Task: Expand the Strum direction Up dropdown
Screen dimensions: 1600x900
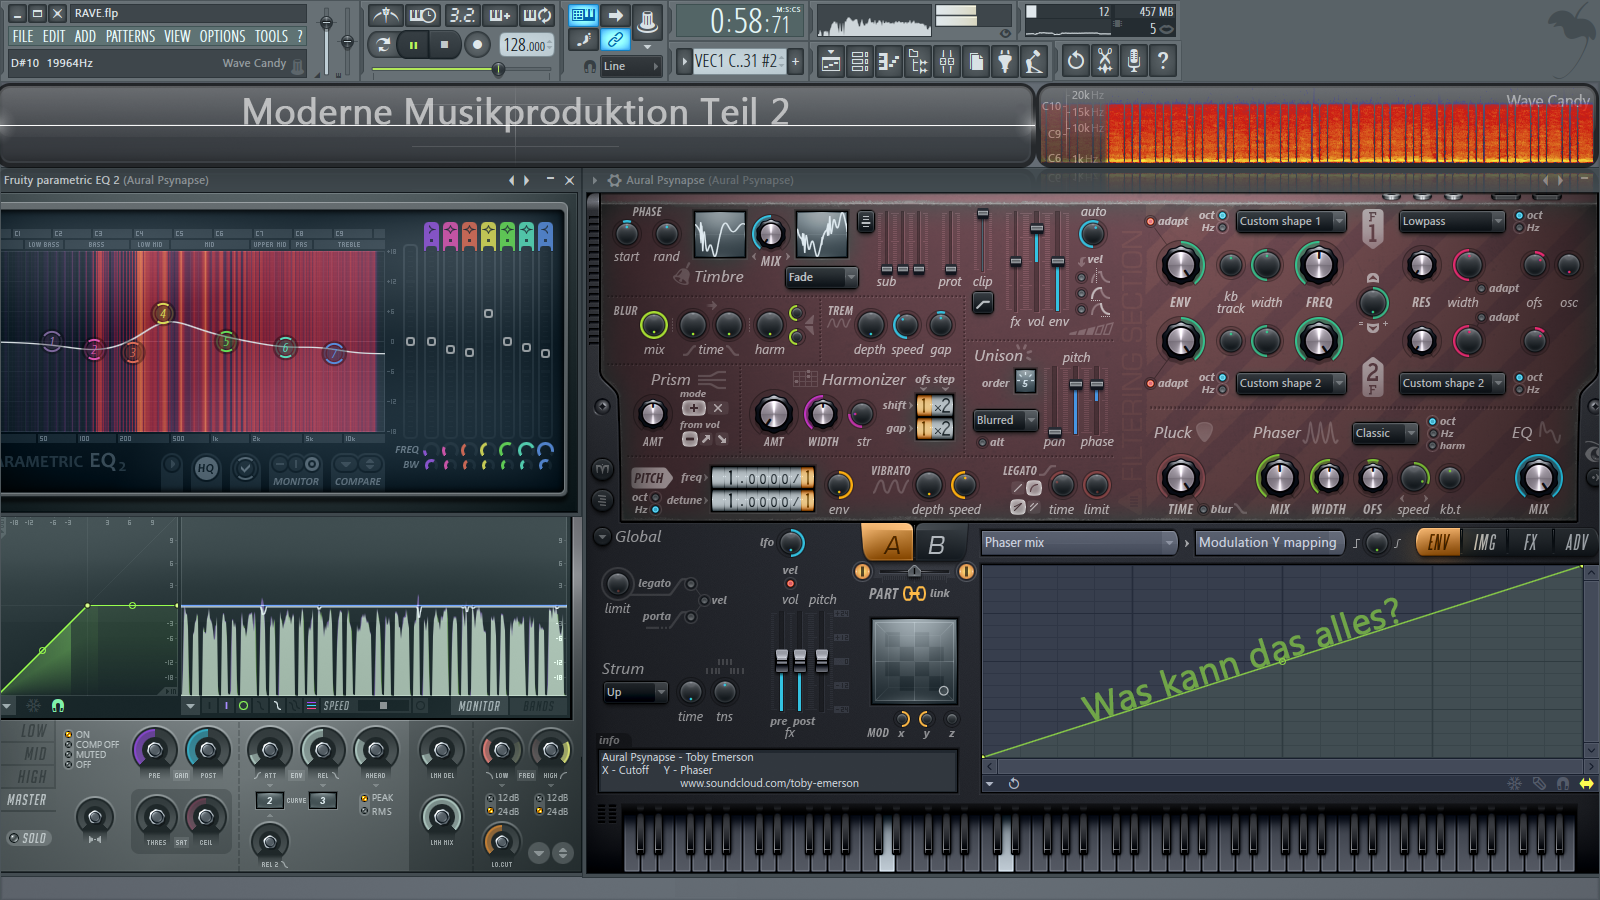Action: (635, 692)
